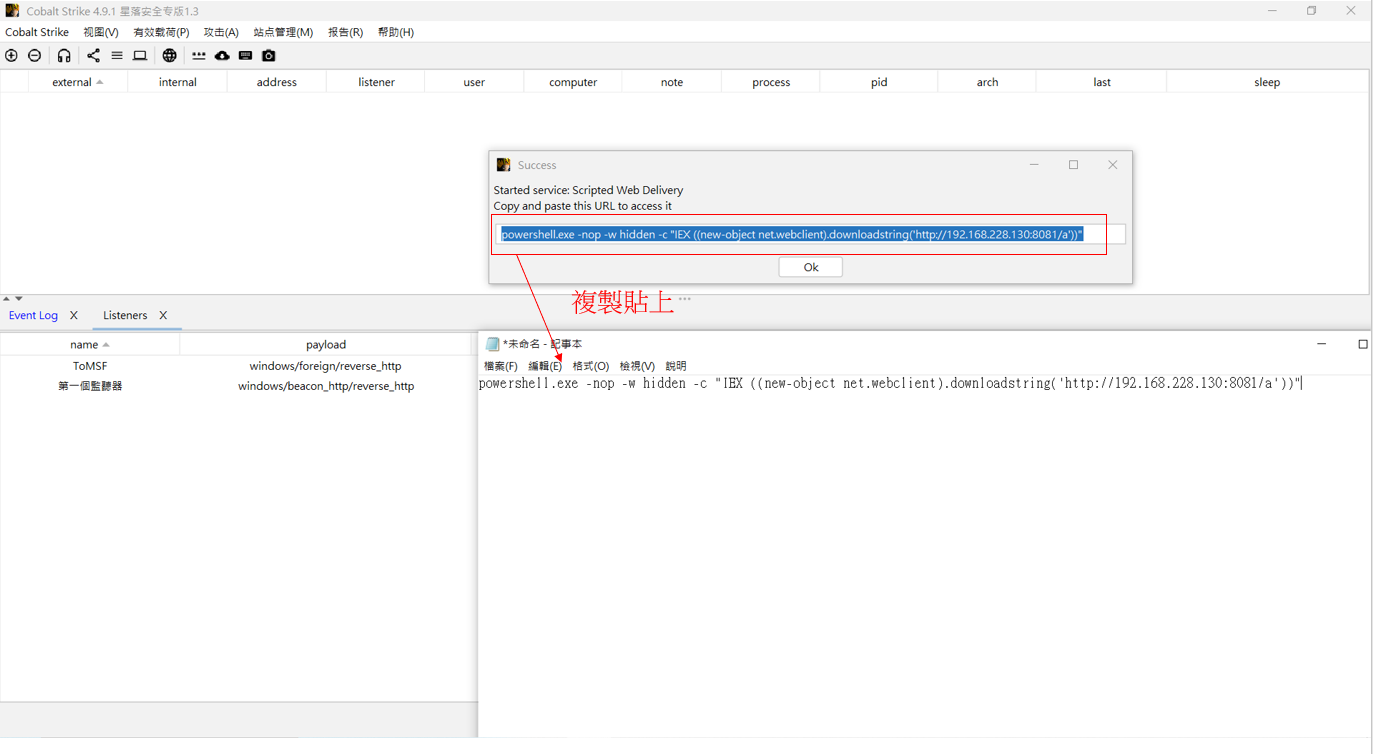1373x754 pixels.
Task: Sort sessions by address column
Action: click(277, 82)
